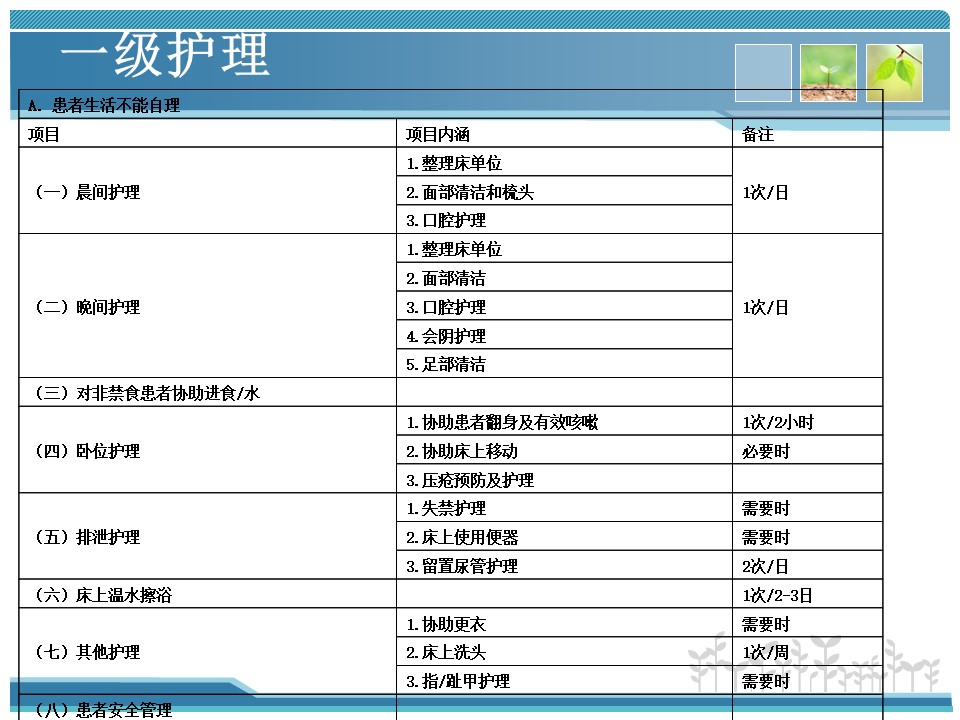The width and height of the screenshot is (960, 720).
Task: Select the cell (七) 其他护理
Action: (208, 651)
